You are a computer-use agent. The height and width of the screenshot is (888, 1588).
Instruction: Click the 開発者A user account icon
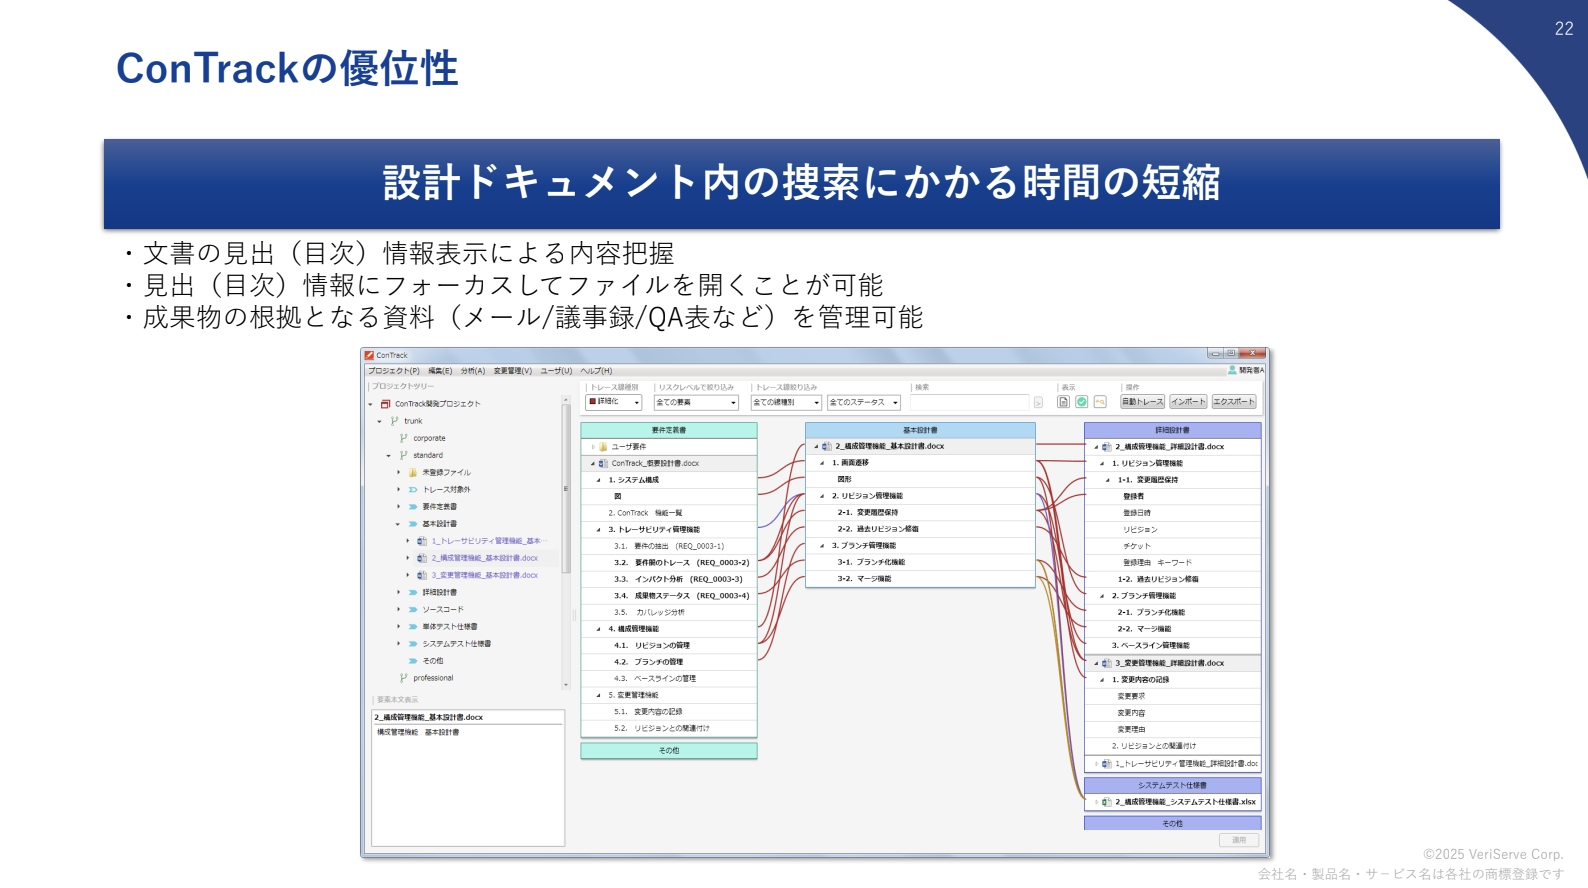(1233, 370)
